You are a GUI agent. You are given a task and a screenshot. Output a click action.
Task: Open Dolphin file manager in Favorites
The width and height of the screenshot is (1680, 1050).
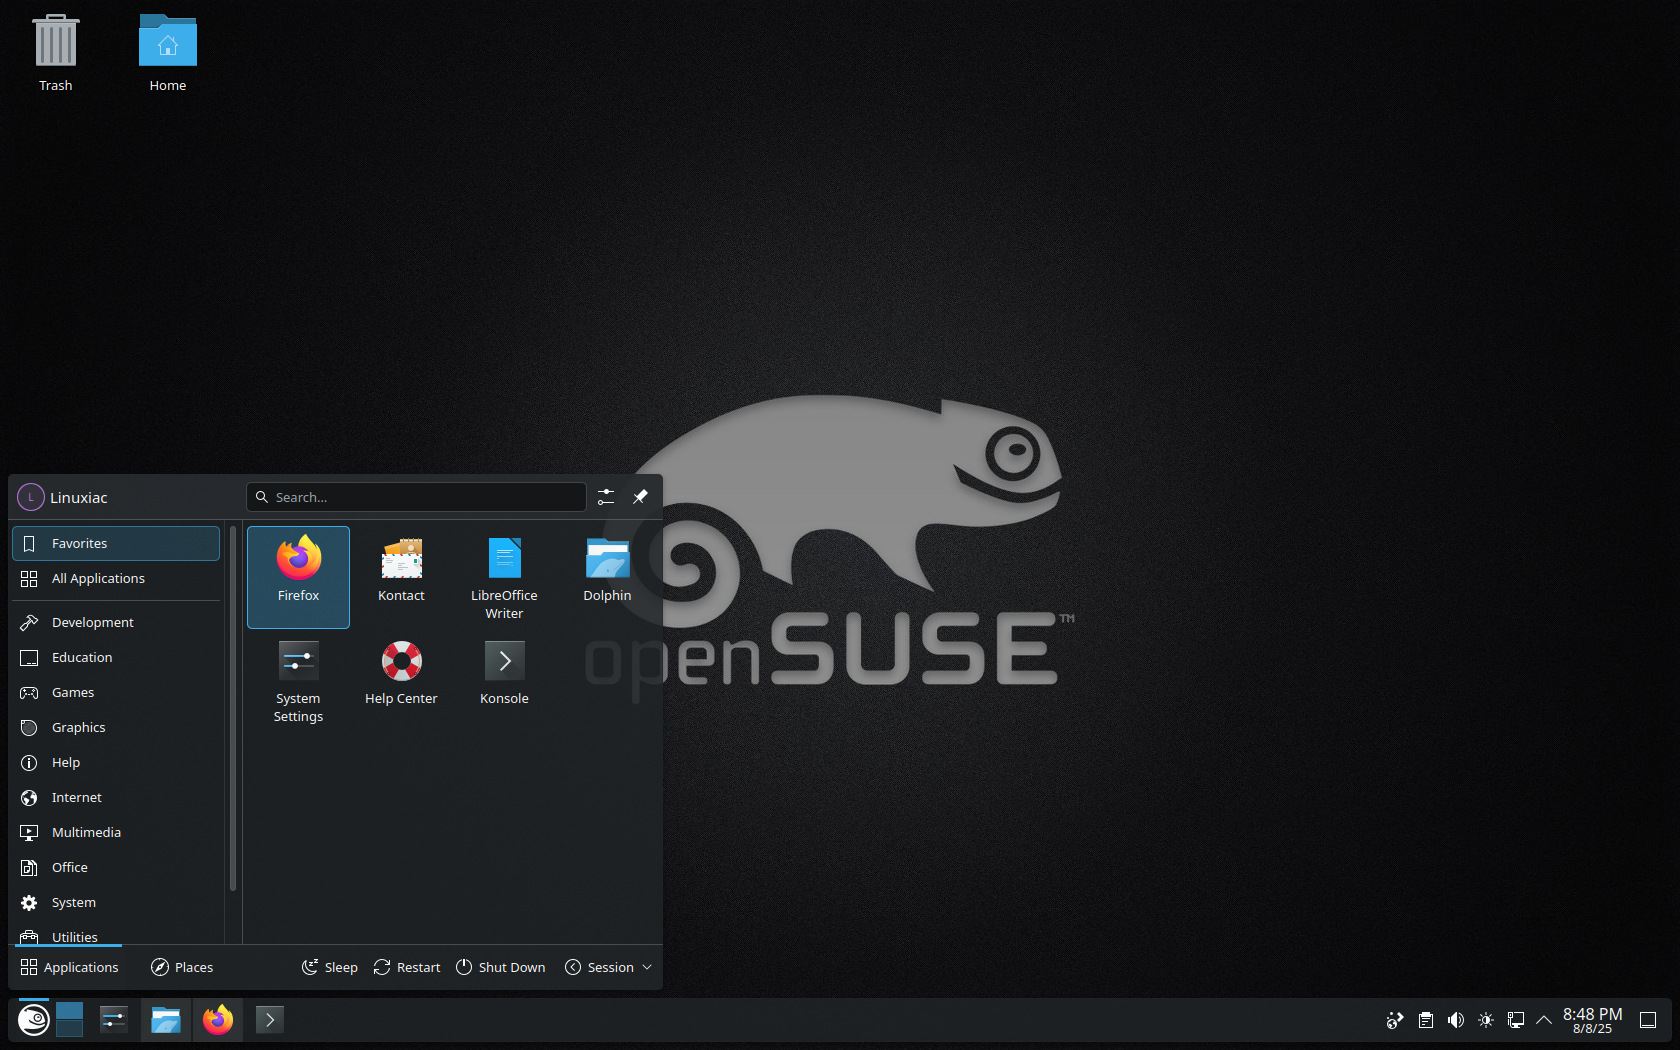point(607,577)
